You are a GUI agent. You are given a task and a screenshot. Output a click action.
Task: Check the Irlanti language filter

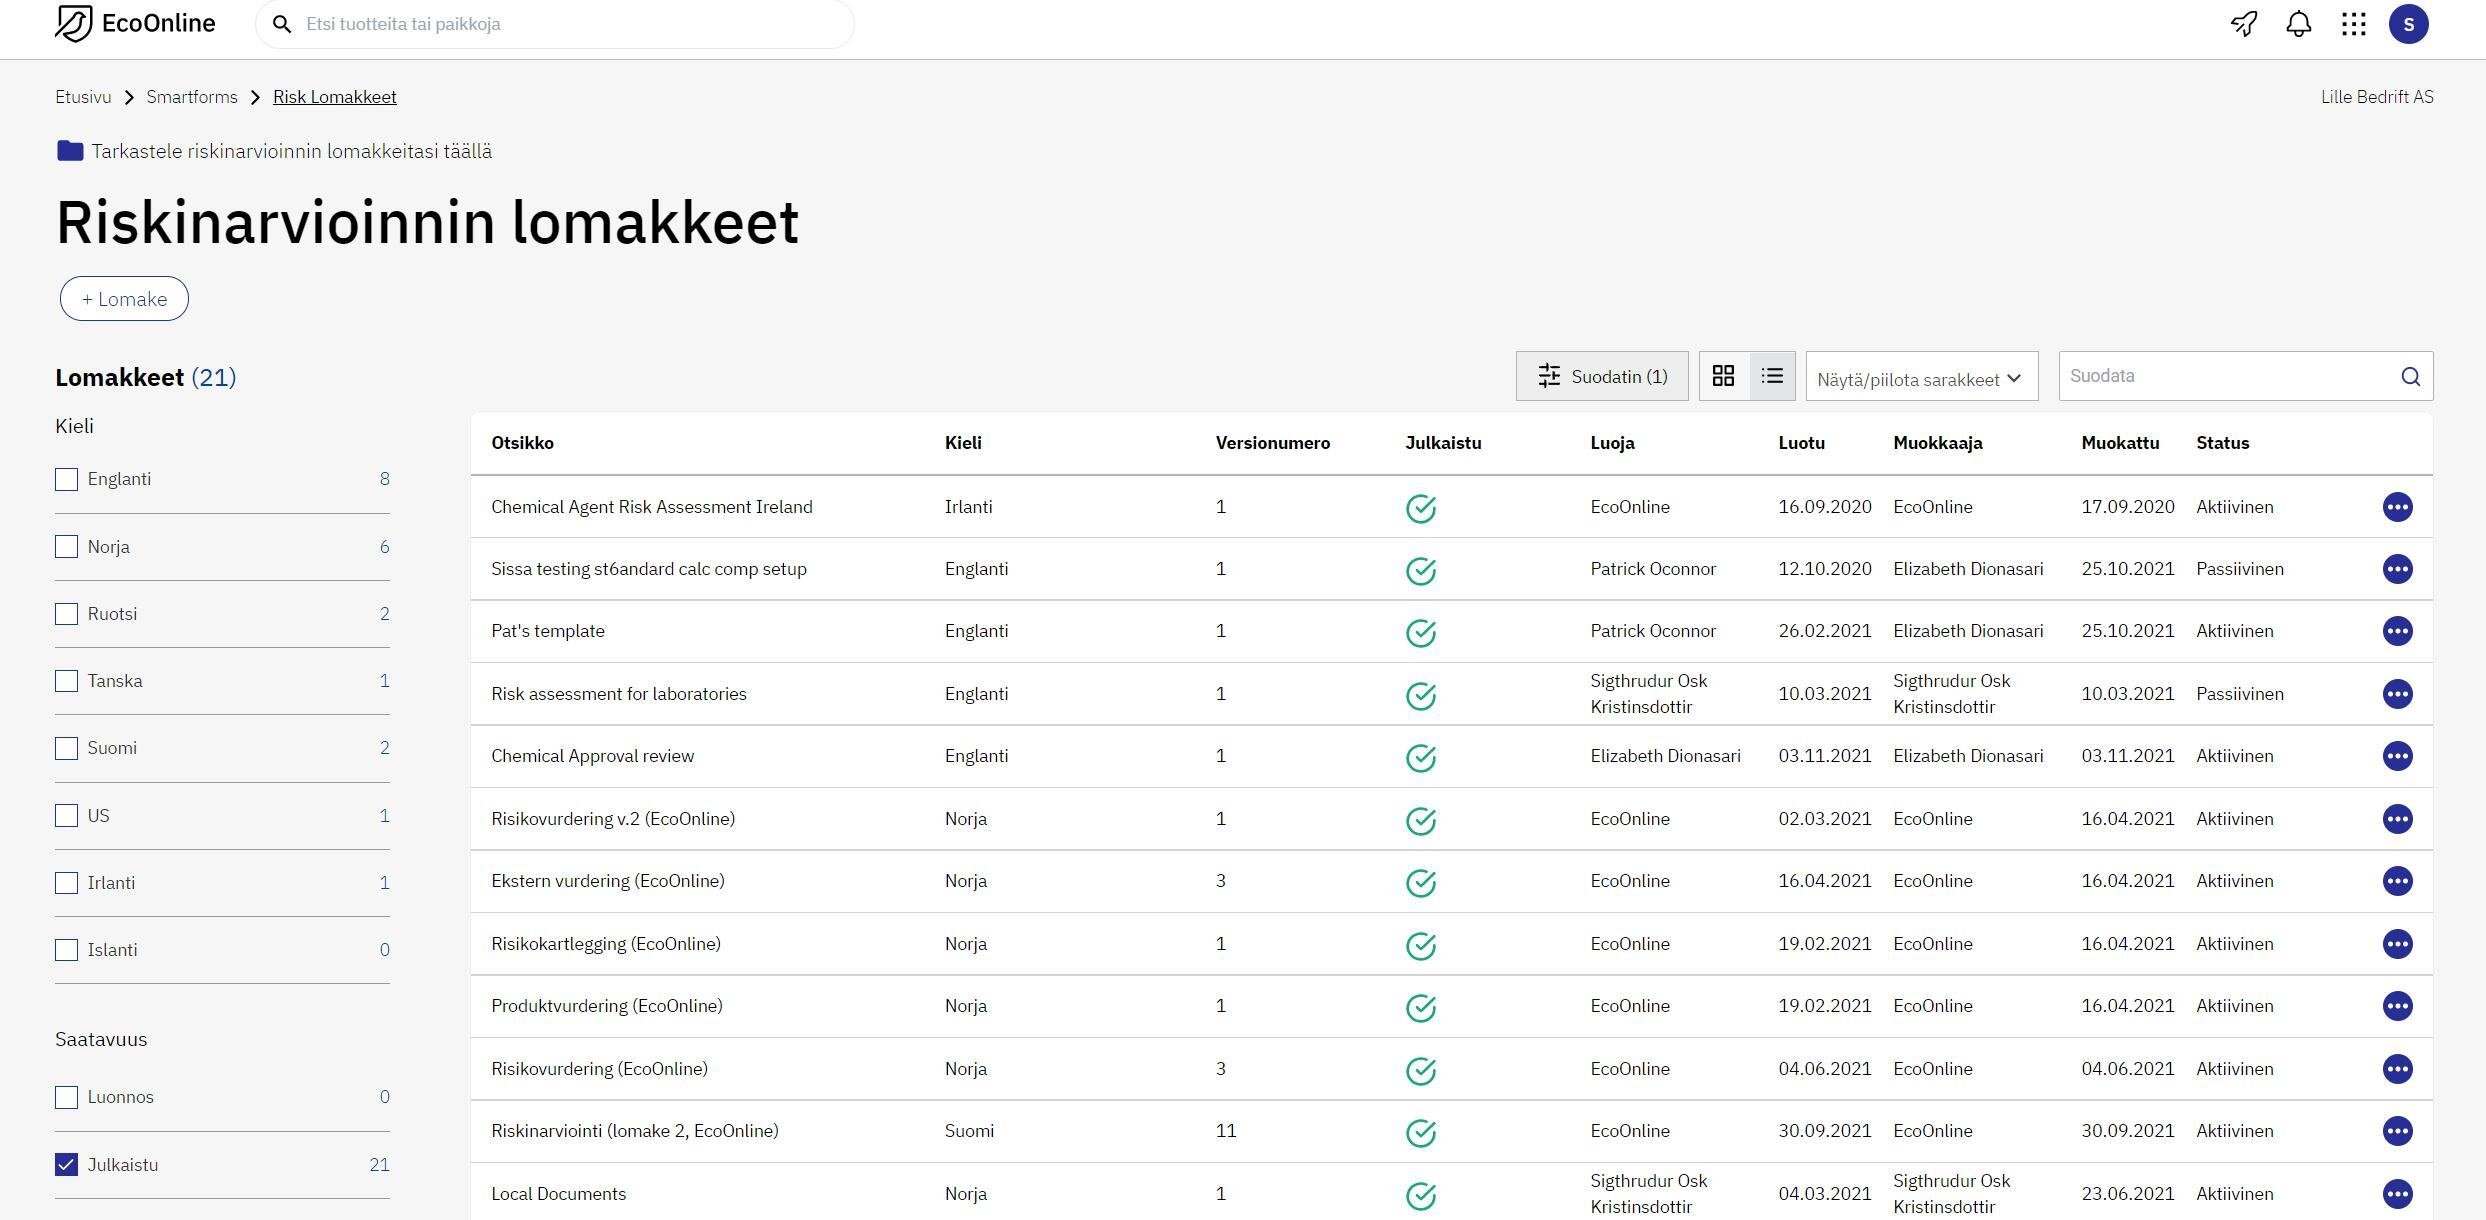tap(66, 883)
